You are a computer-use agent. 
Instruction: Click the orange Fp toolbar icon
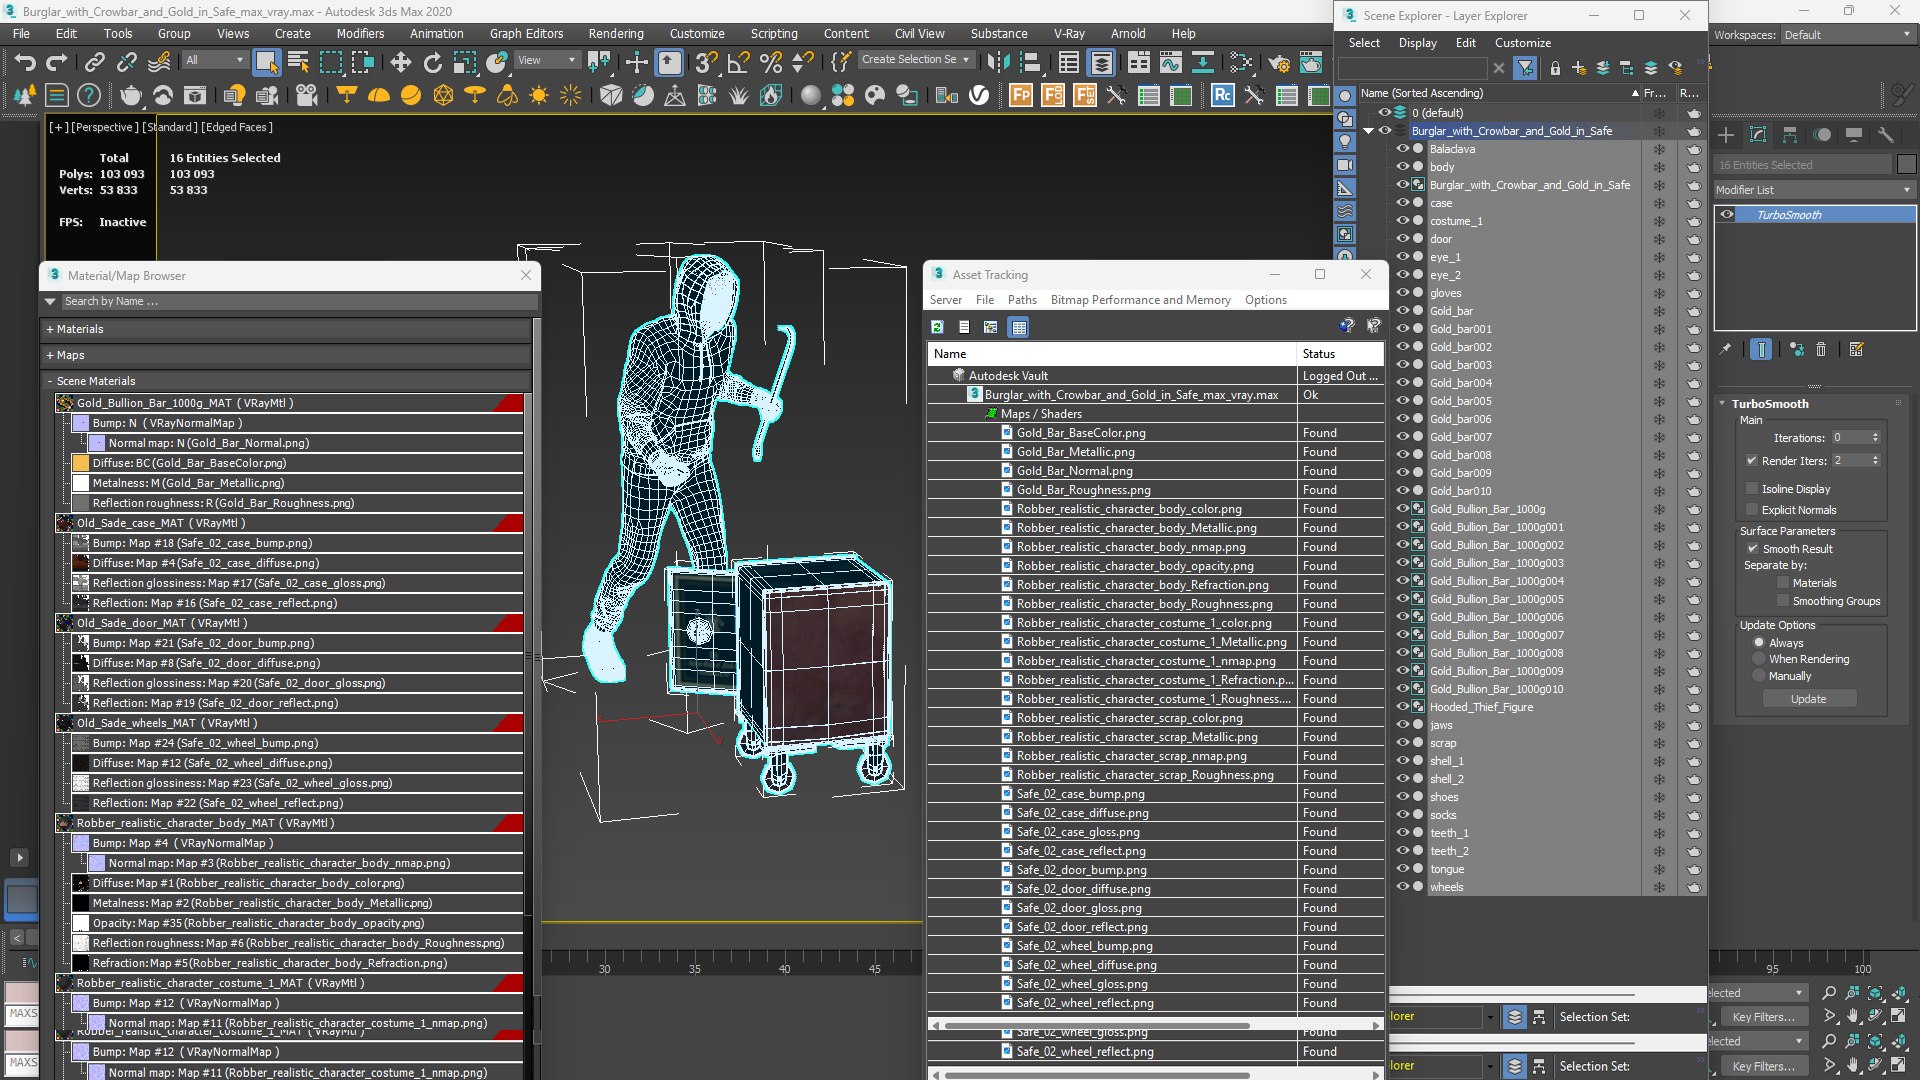click(1021, 96)
